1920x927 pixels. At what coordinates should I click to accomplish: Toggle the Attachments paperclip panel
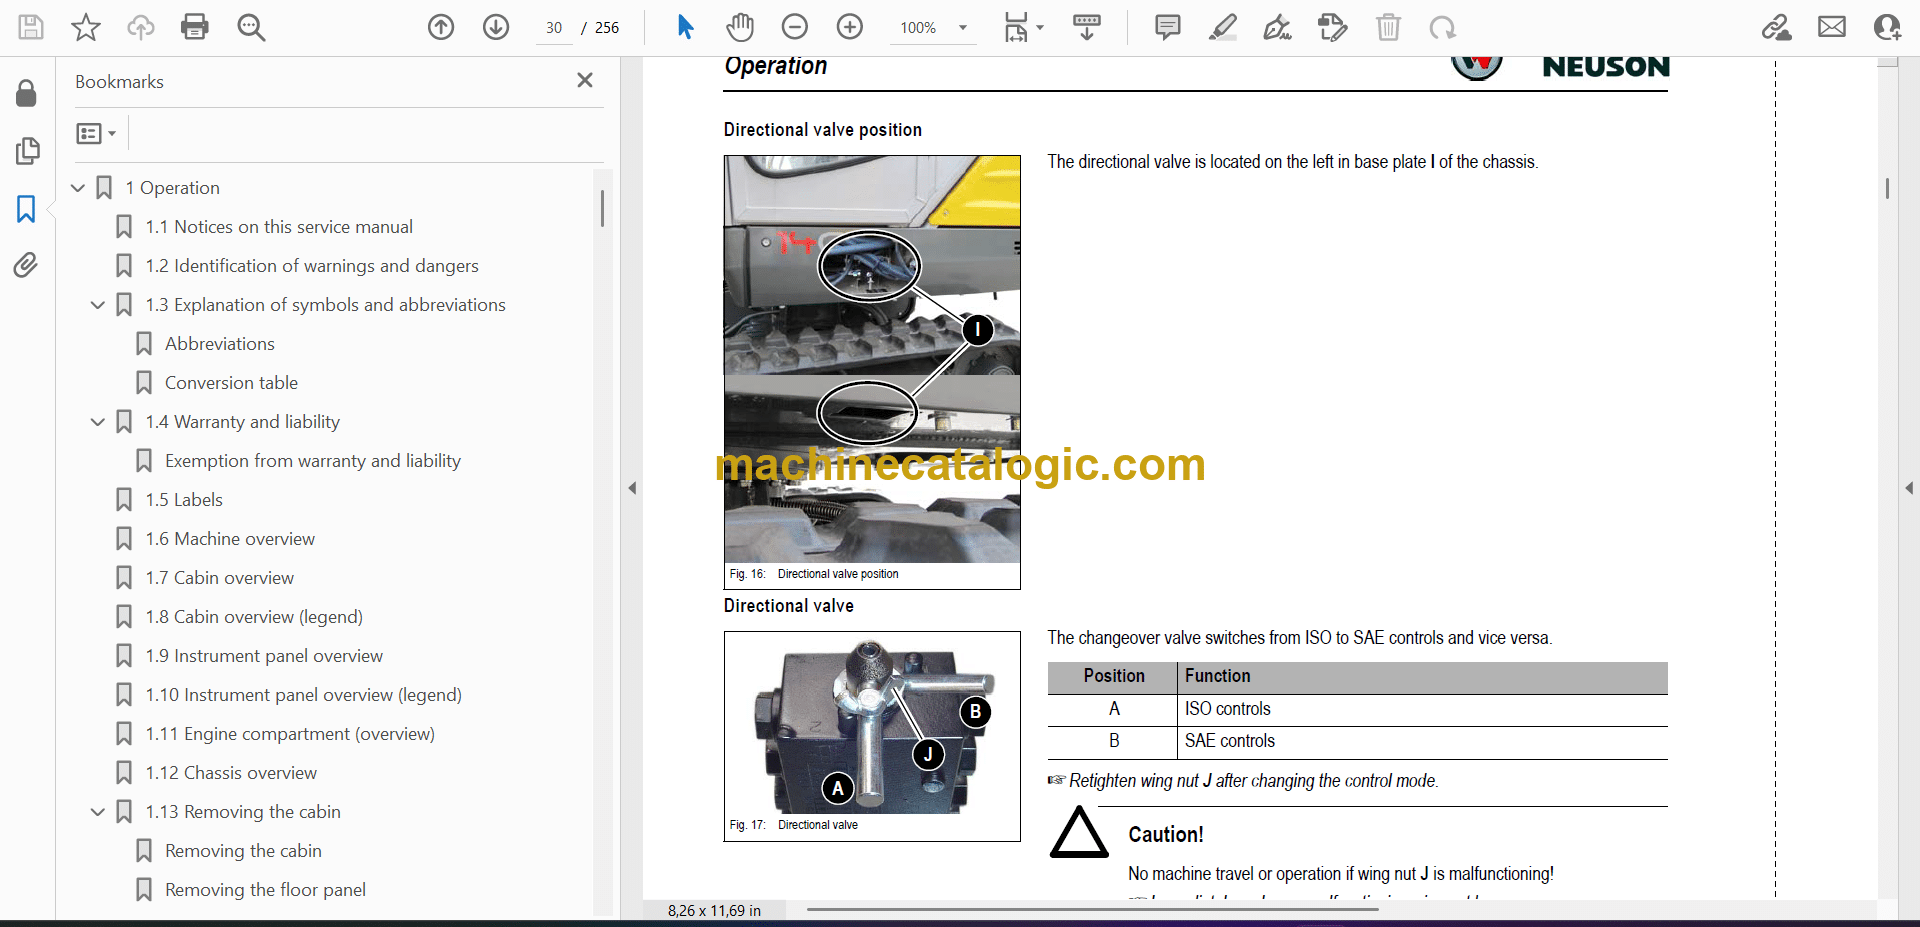click(x=26, y=265)
